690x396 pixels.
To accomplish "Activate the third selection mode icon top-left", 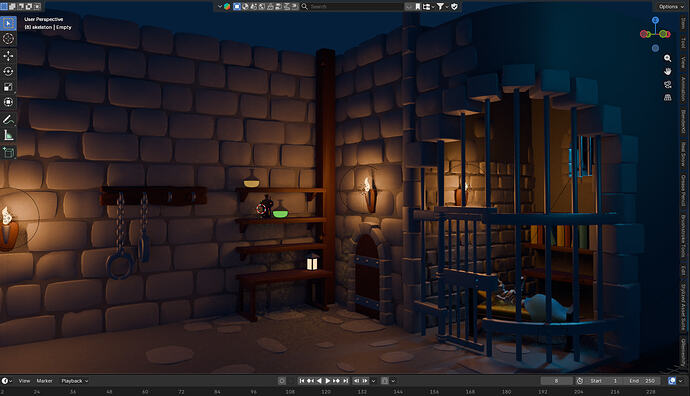I will click(x=21, y=6).
